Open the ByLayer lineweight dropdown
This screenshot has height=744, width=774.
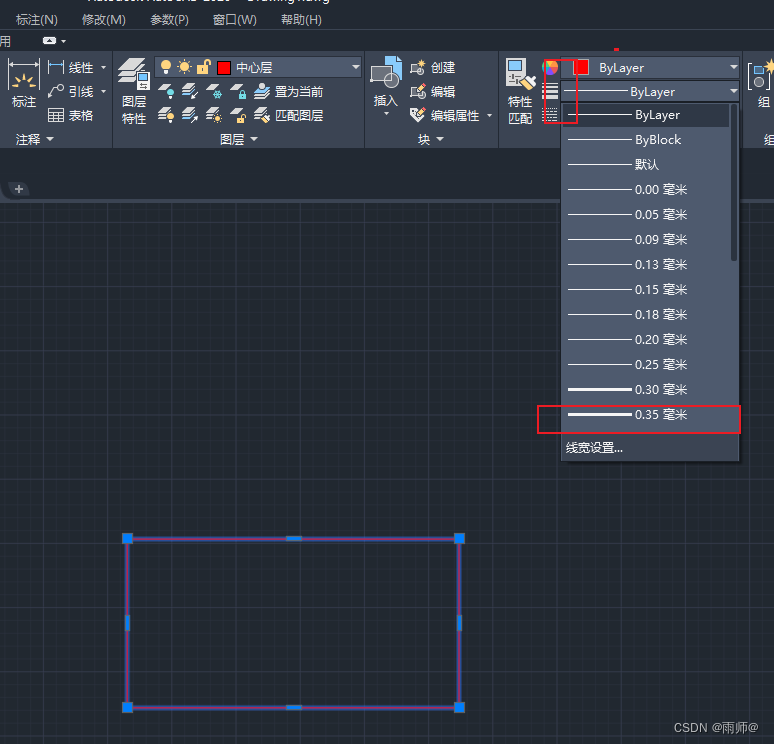734,91
